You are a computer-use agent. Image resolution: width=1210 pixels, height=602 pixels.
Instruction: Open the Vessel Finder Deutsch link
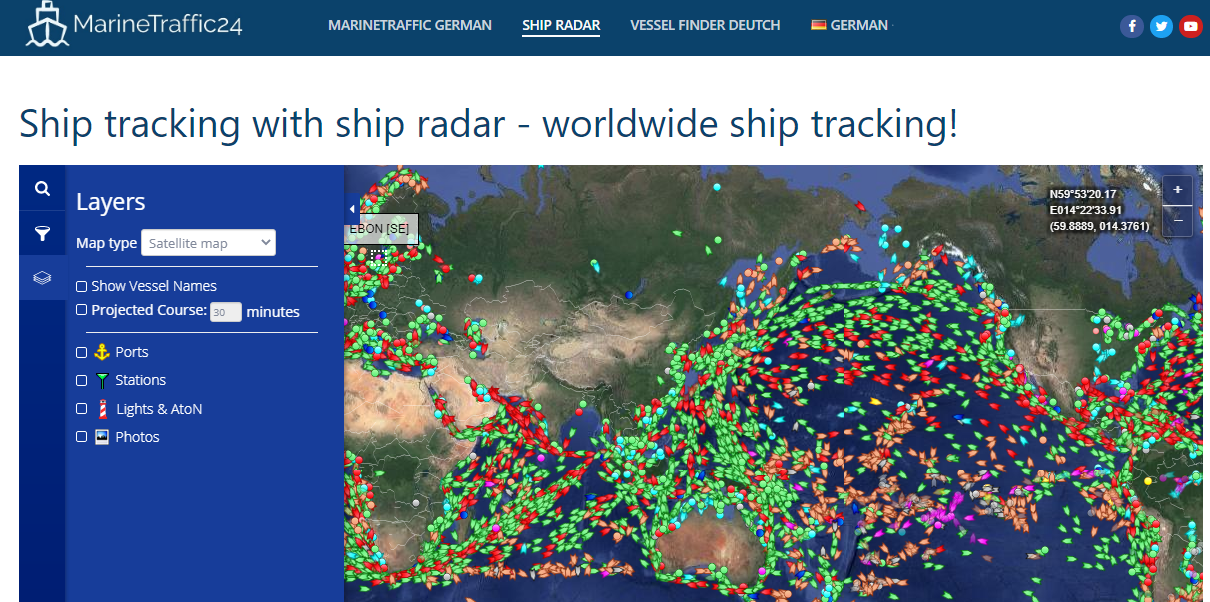tap(705, 25)
